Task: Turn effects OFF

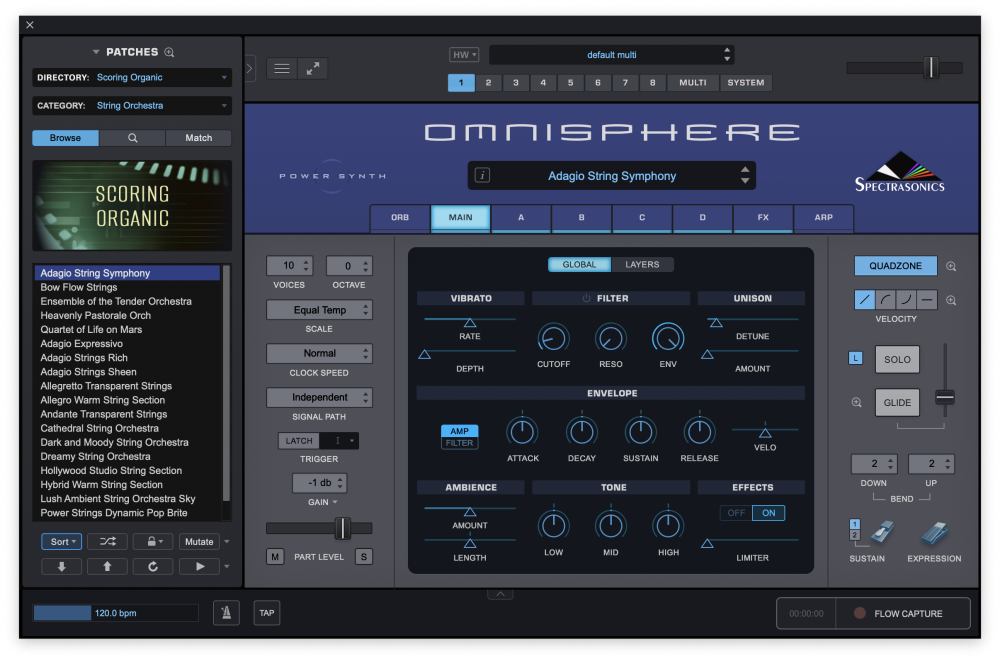Action: point(736,513)
